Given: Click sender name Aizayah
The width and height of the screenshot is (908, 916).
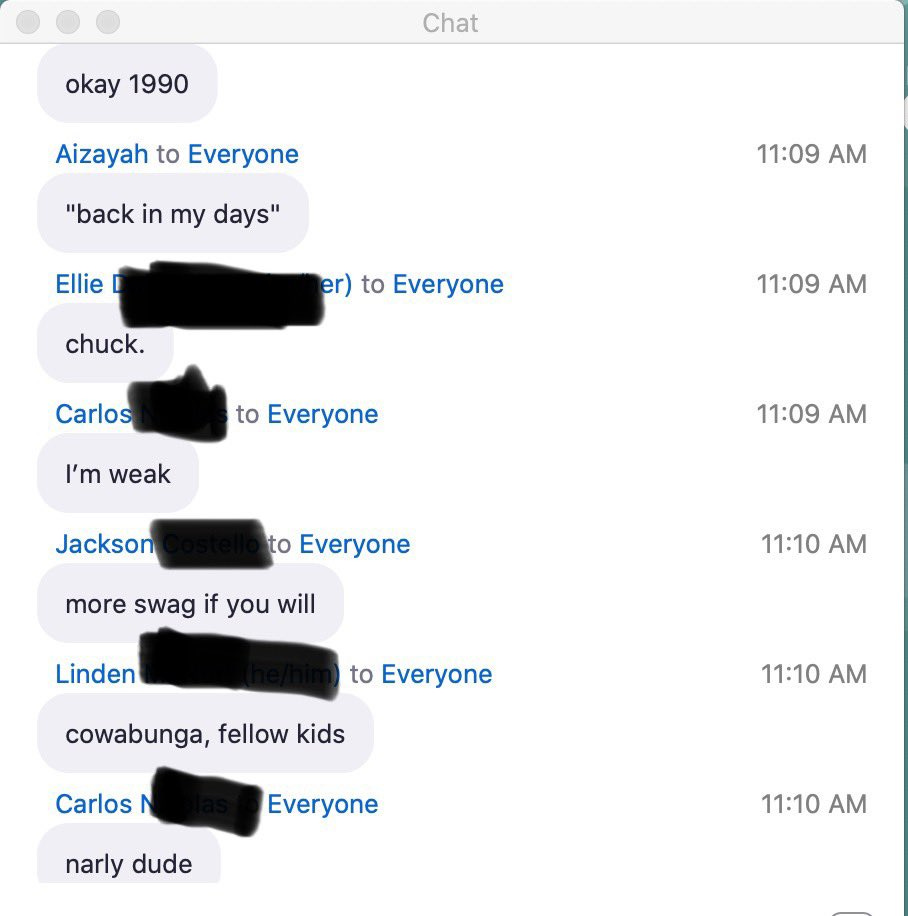Looking at the screenshot, I should point(102,154).
